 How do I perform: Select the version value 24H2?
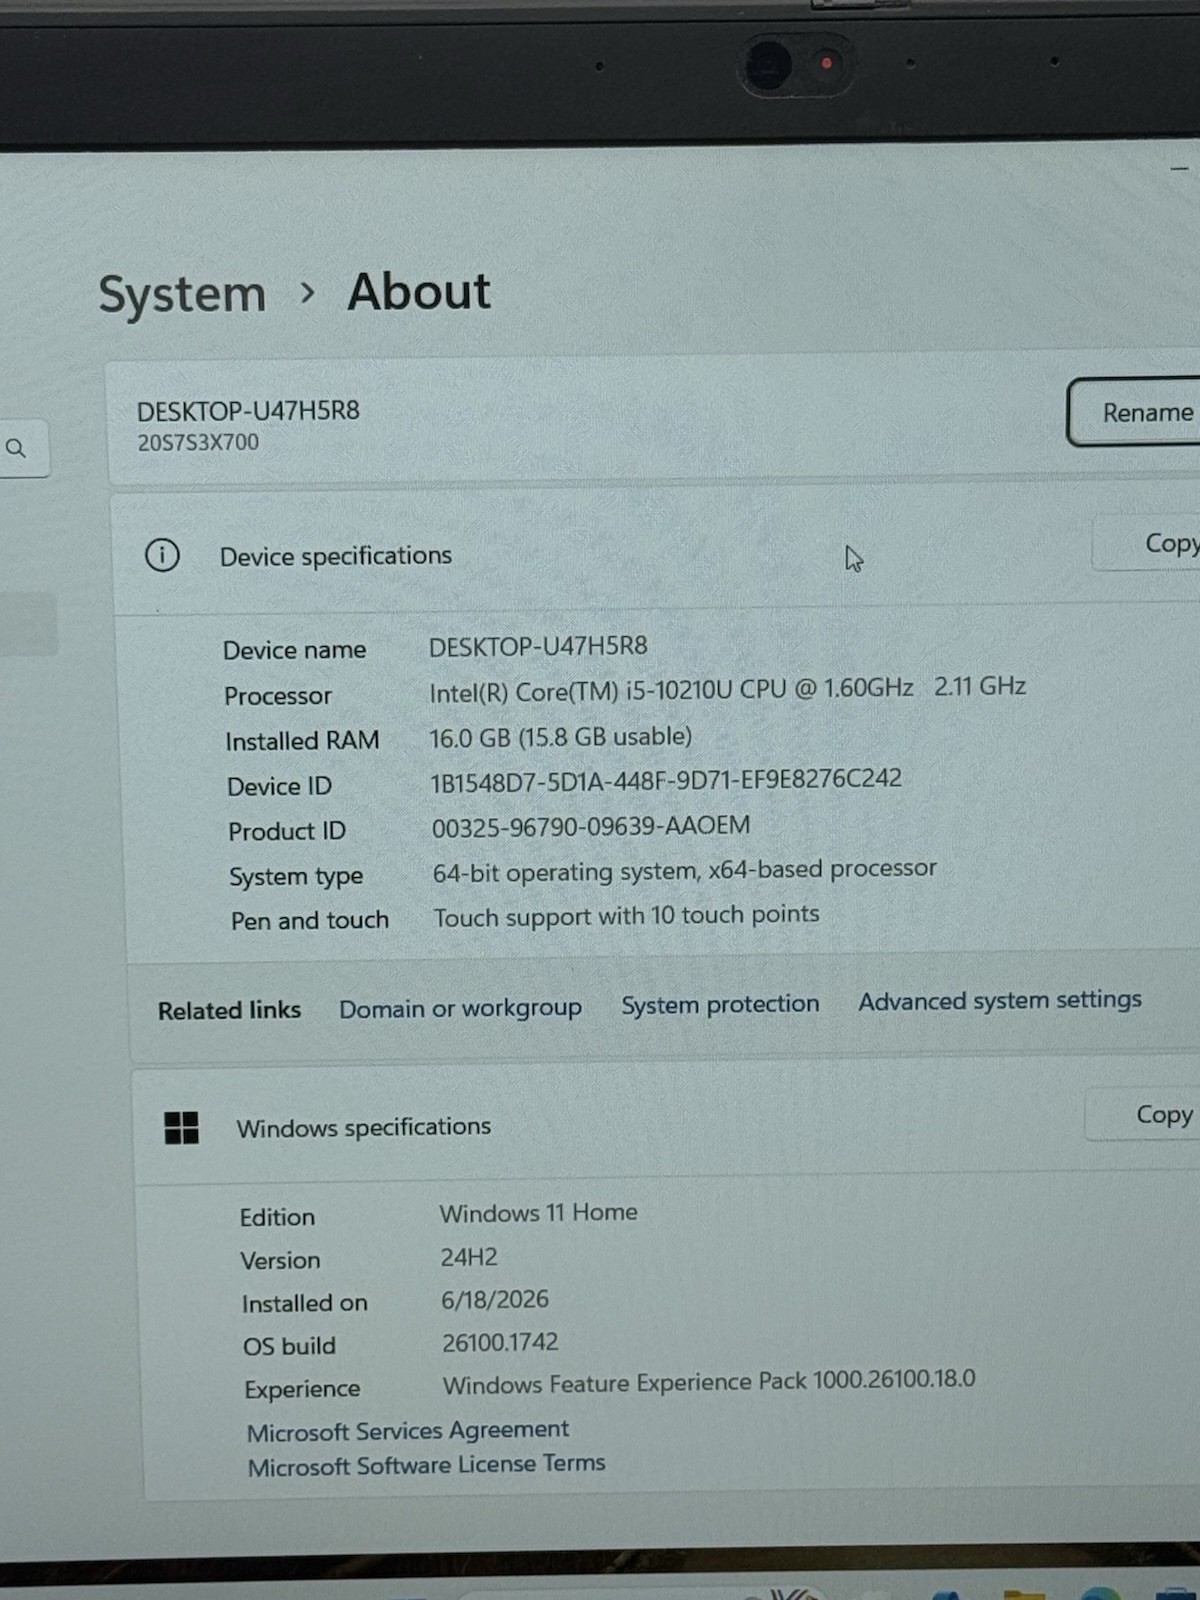[x=469, y=1257]
